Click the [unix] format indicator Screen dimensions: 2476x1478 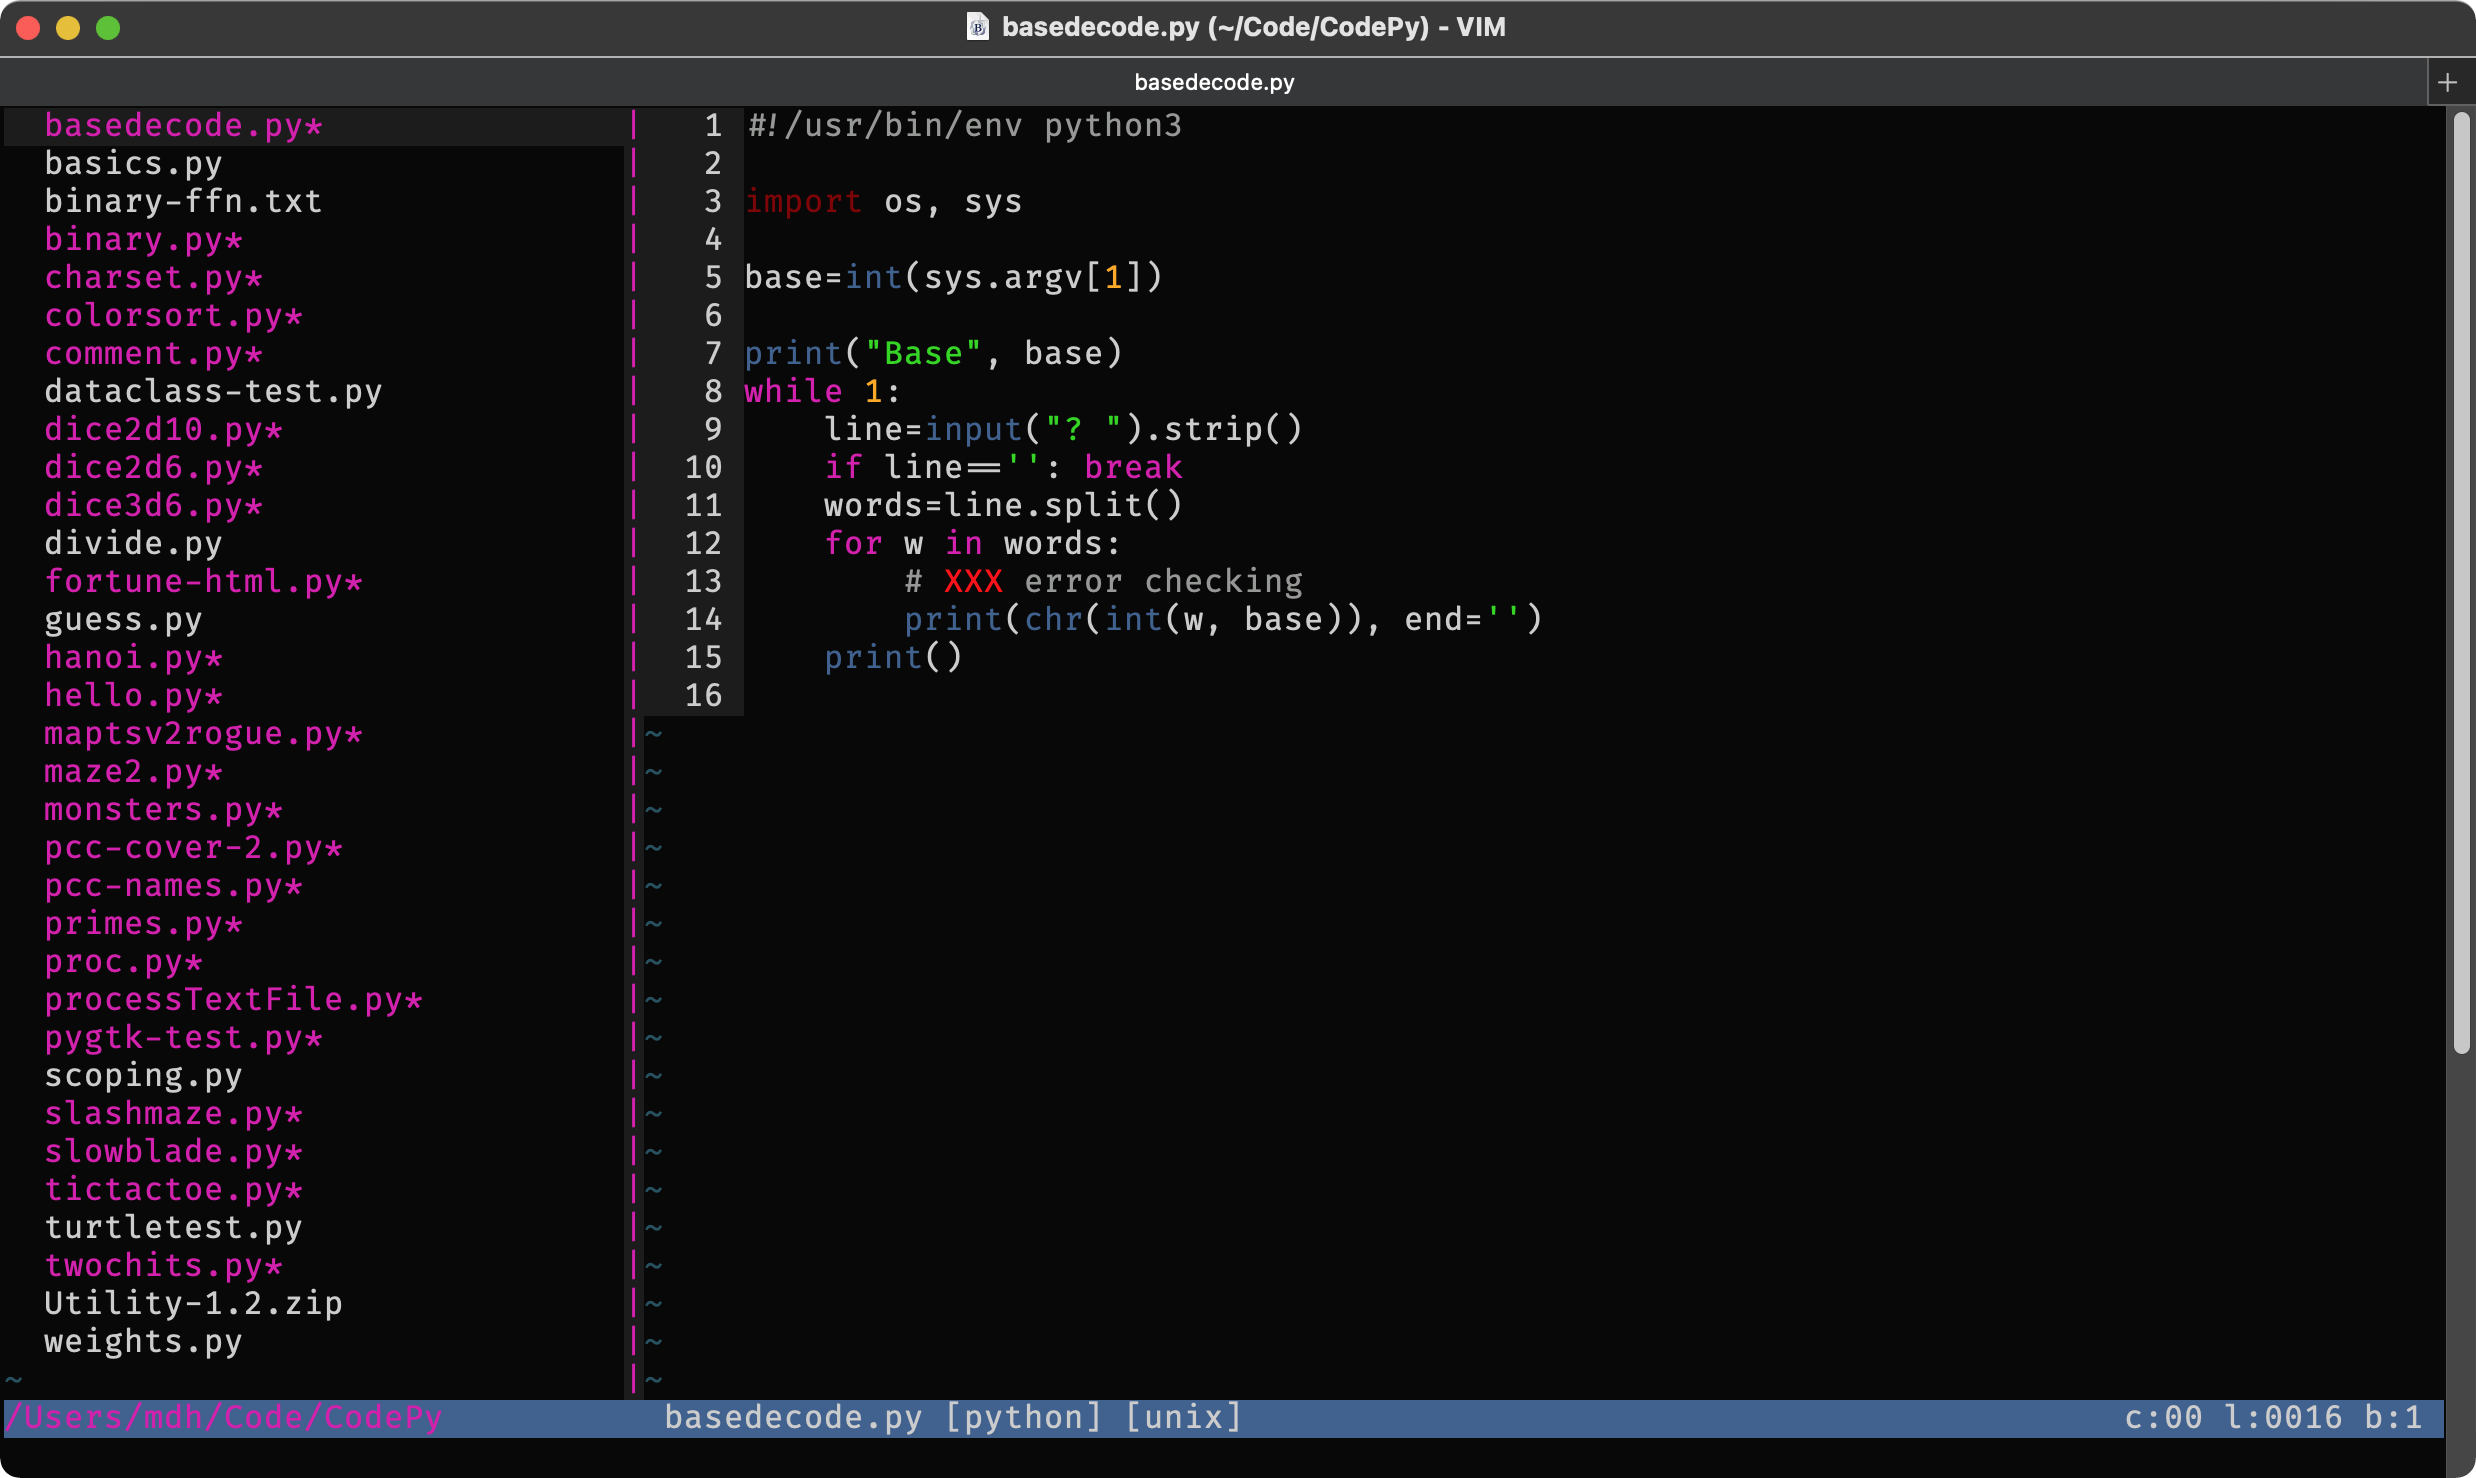pyautogui.click(x=1183, y=1417)
